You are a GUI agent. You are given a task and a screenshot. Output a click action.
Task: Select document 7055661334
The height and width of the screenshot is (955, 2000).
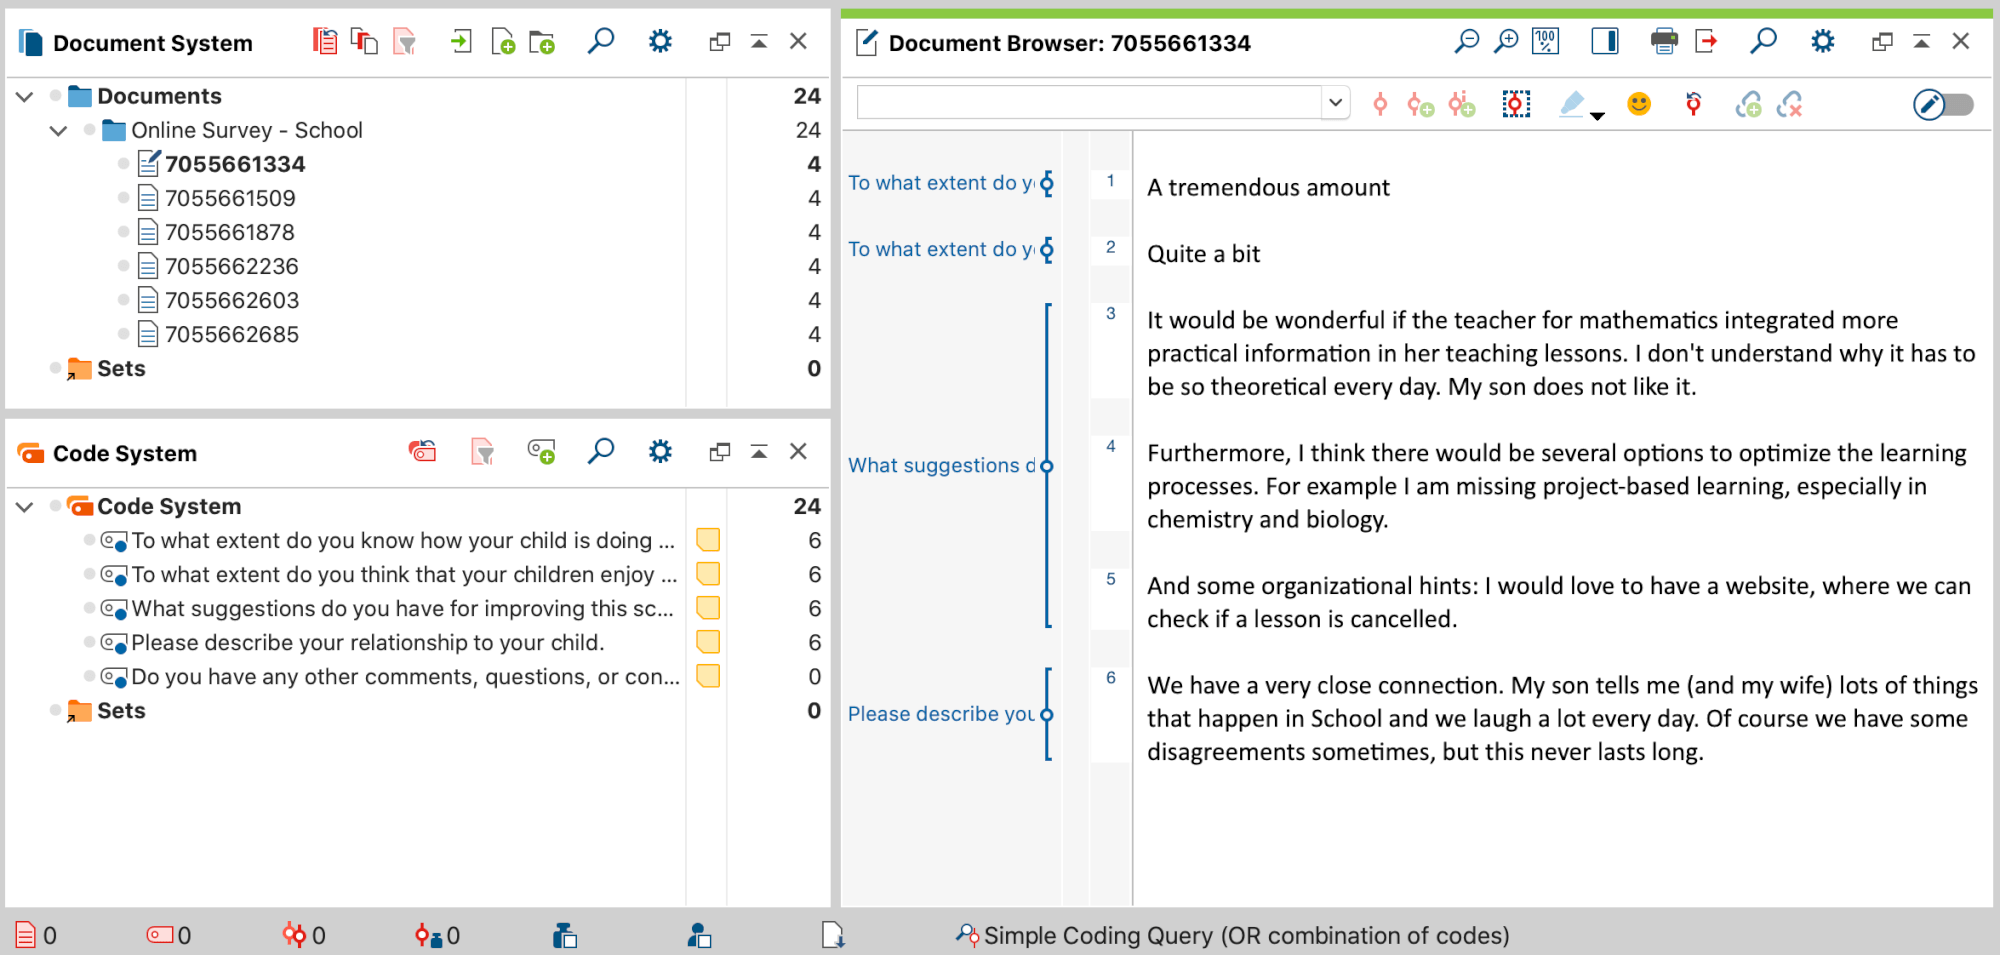pos(235,164)
